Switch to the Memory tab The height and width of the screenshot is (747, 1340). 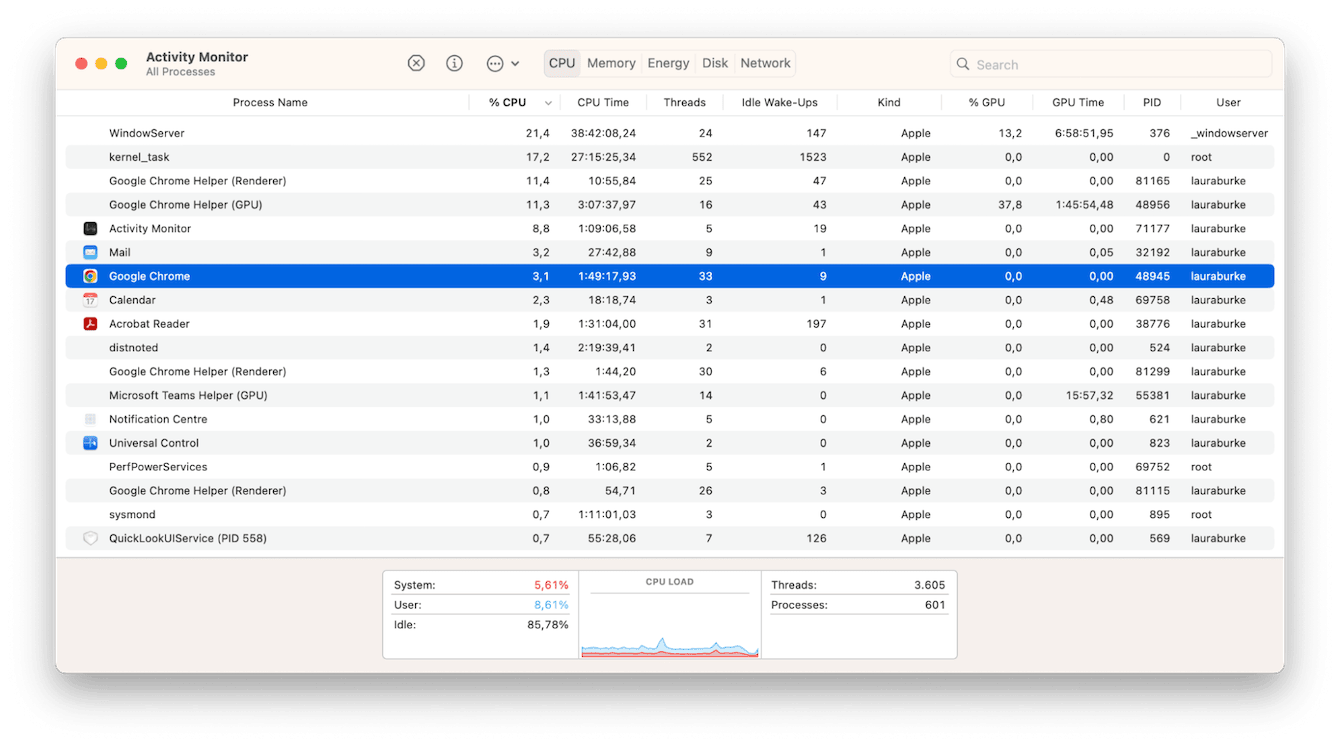pyautogui.click(x=611, y=63)
